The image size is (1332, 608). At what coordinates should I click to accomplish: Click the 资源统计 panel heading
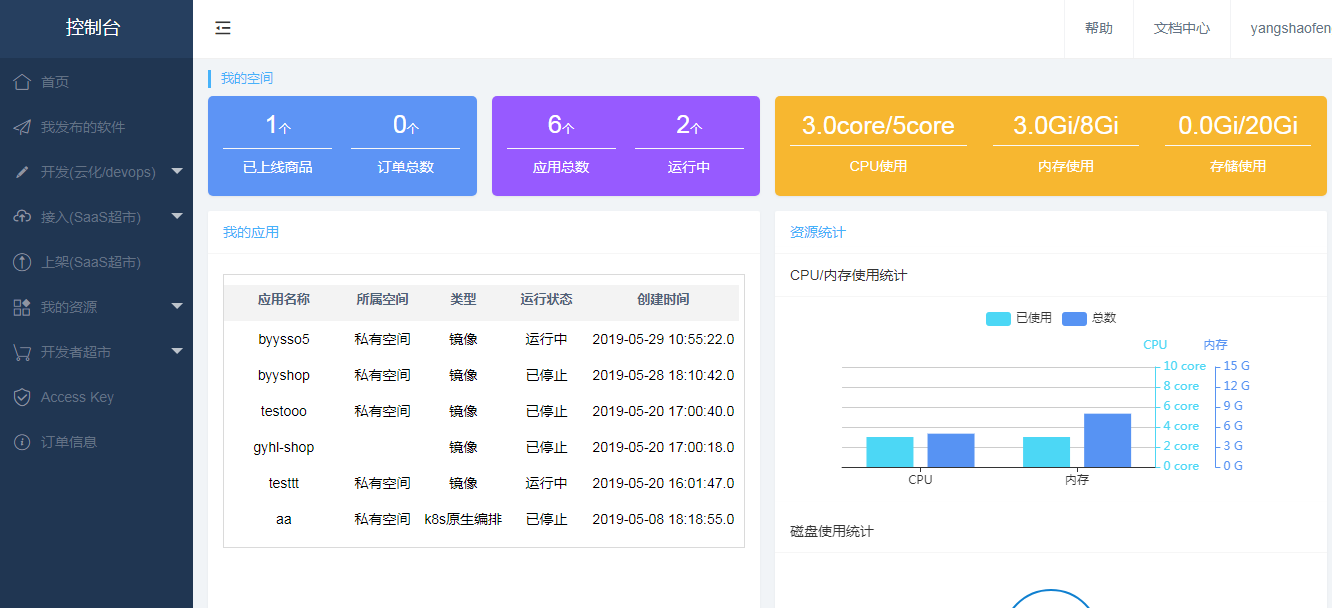click(x=818, y=232)
